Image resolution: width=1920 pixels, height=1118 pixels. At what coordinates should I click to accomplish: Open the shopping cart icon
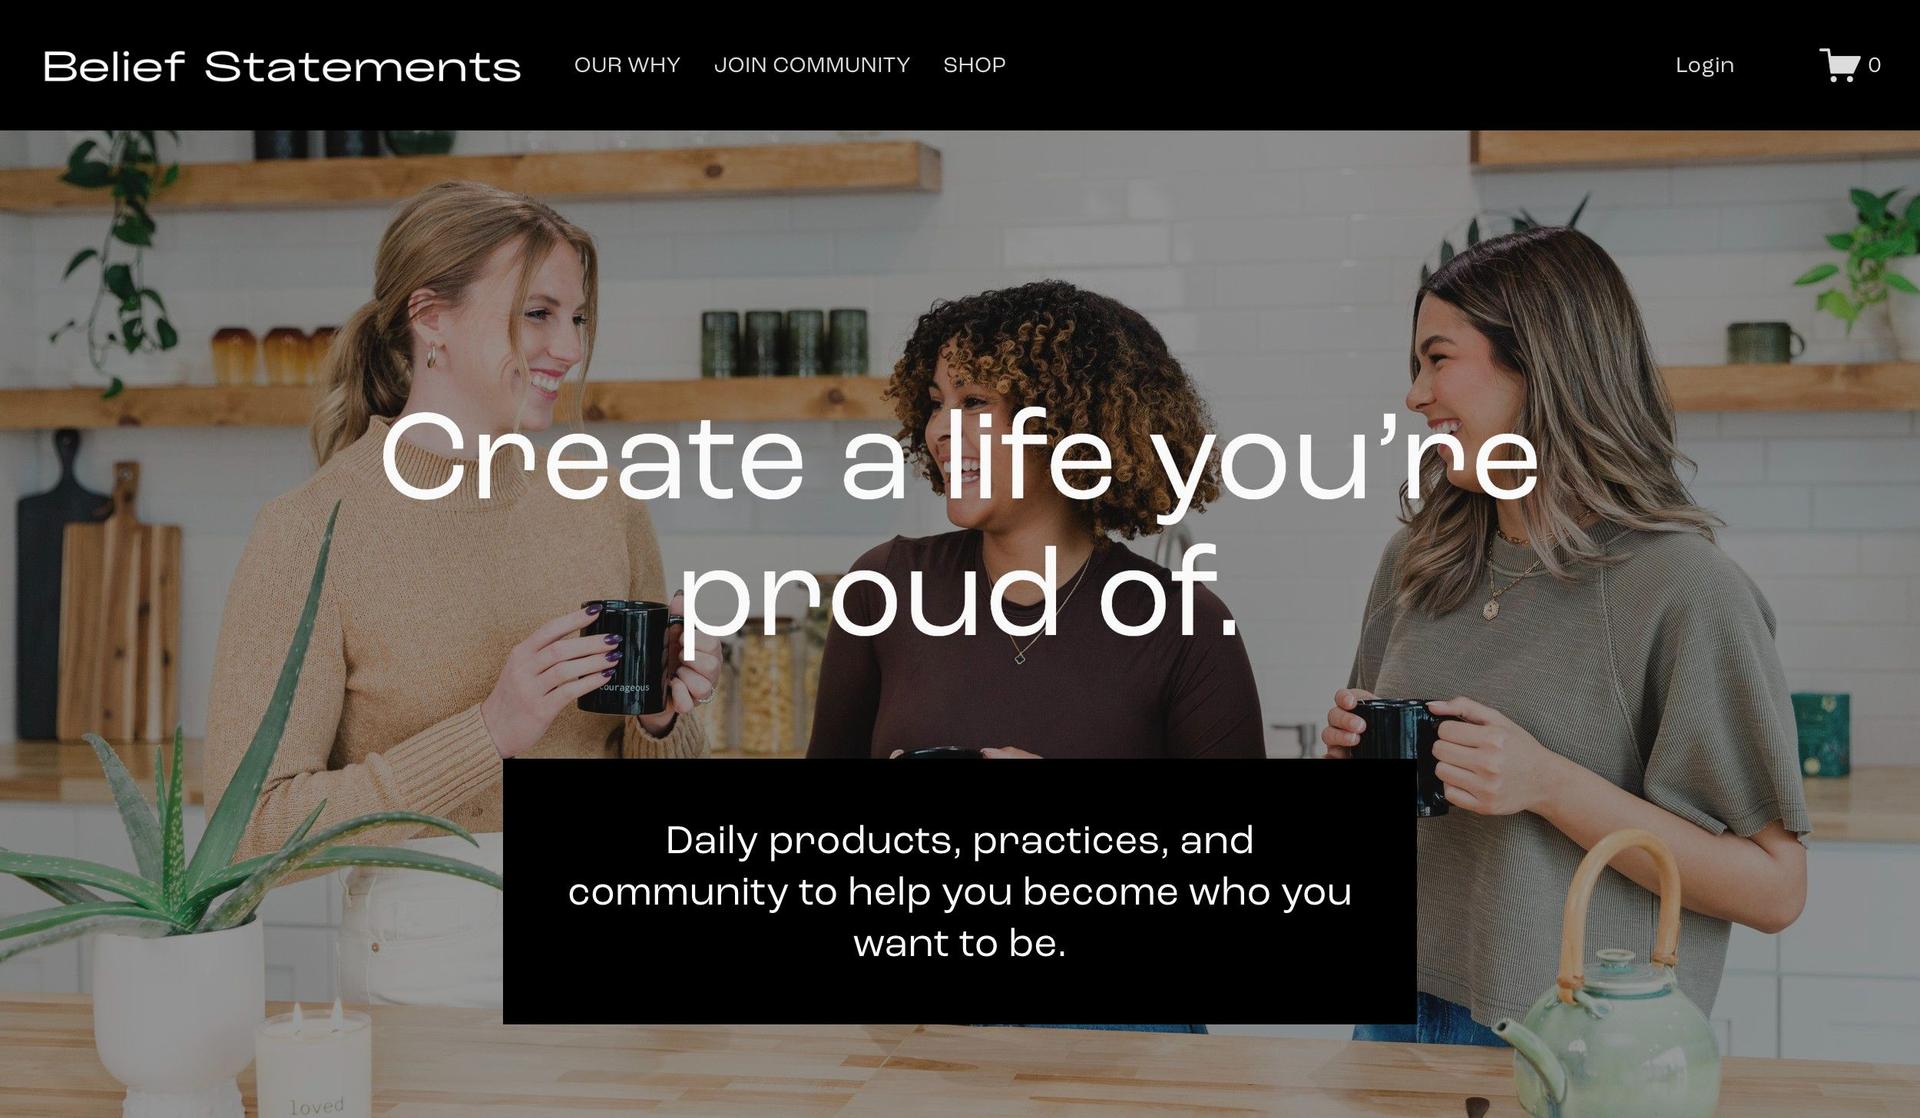point(1839,65)
